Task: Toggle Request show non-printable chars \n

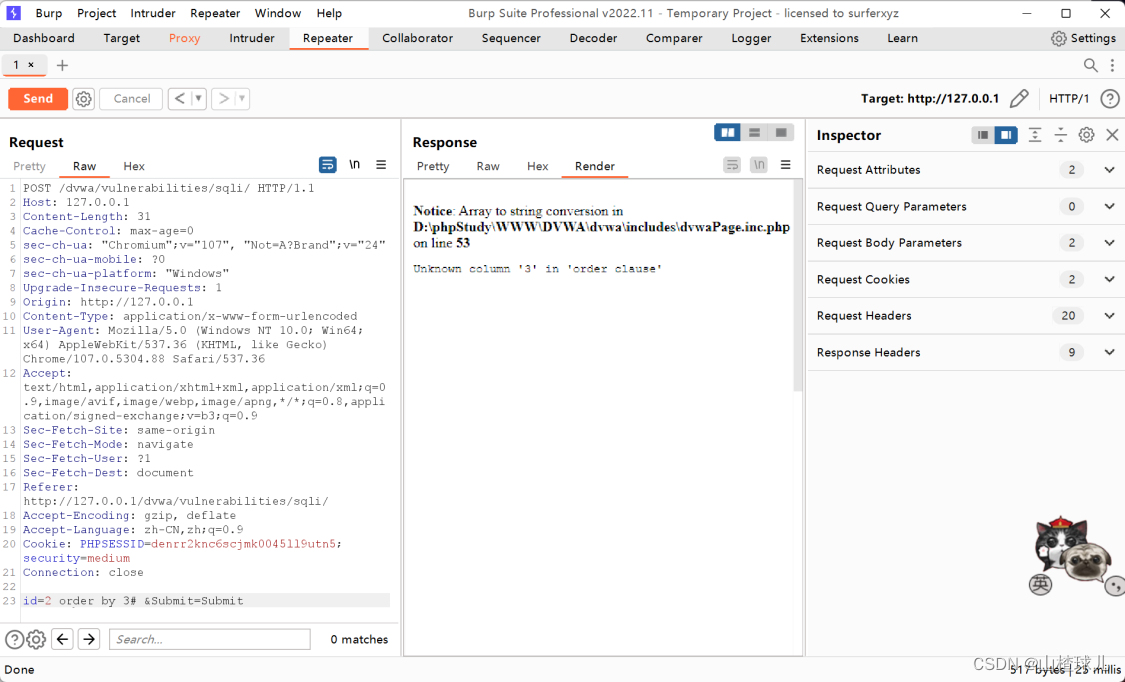Action: click(354, 165)
